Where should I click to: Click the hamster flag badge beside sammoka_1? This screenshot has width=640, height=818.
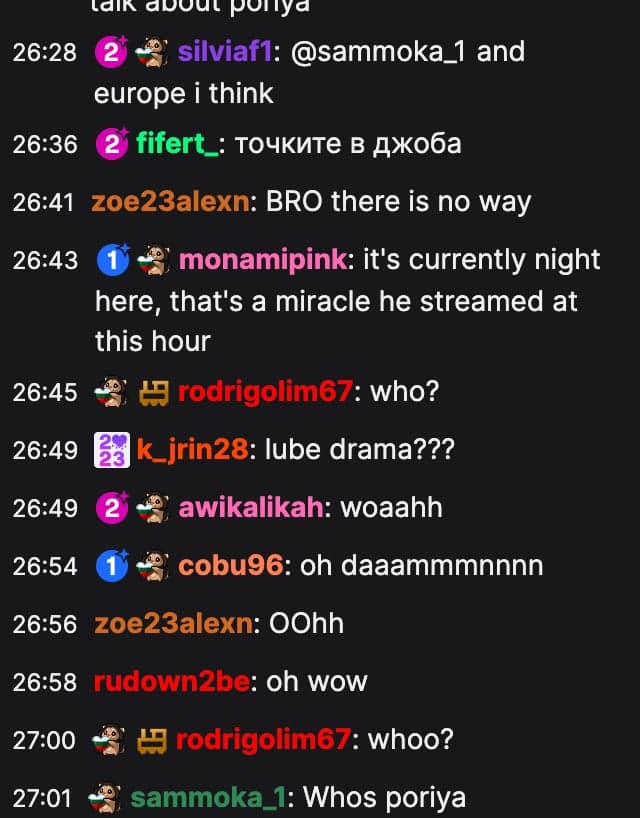point(104,798)
